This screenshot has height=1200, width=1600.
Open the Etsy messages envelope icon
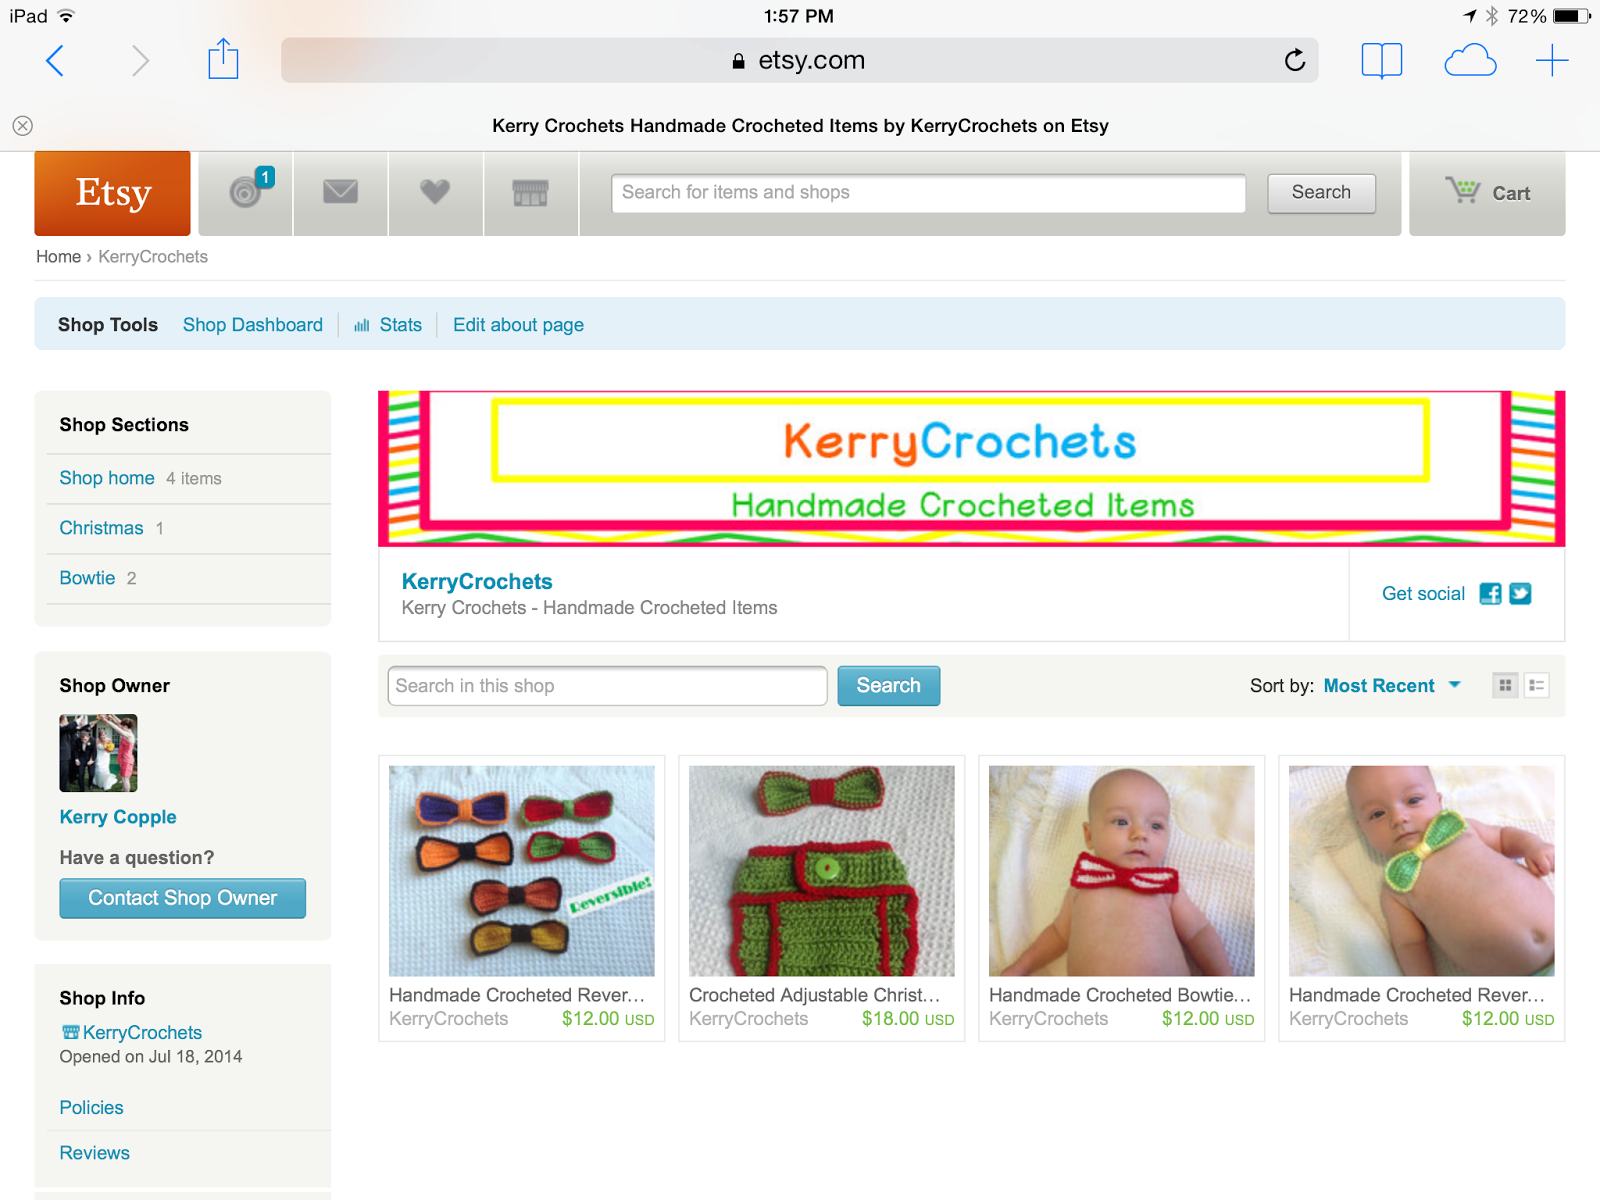click(340, 192)
